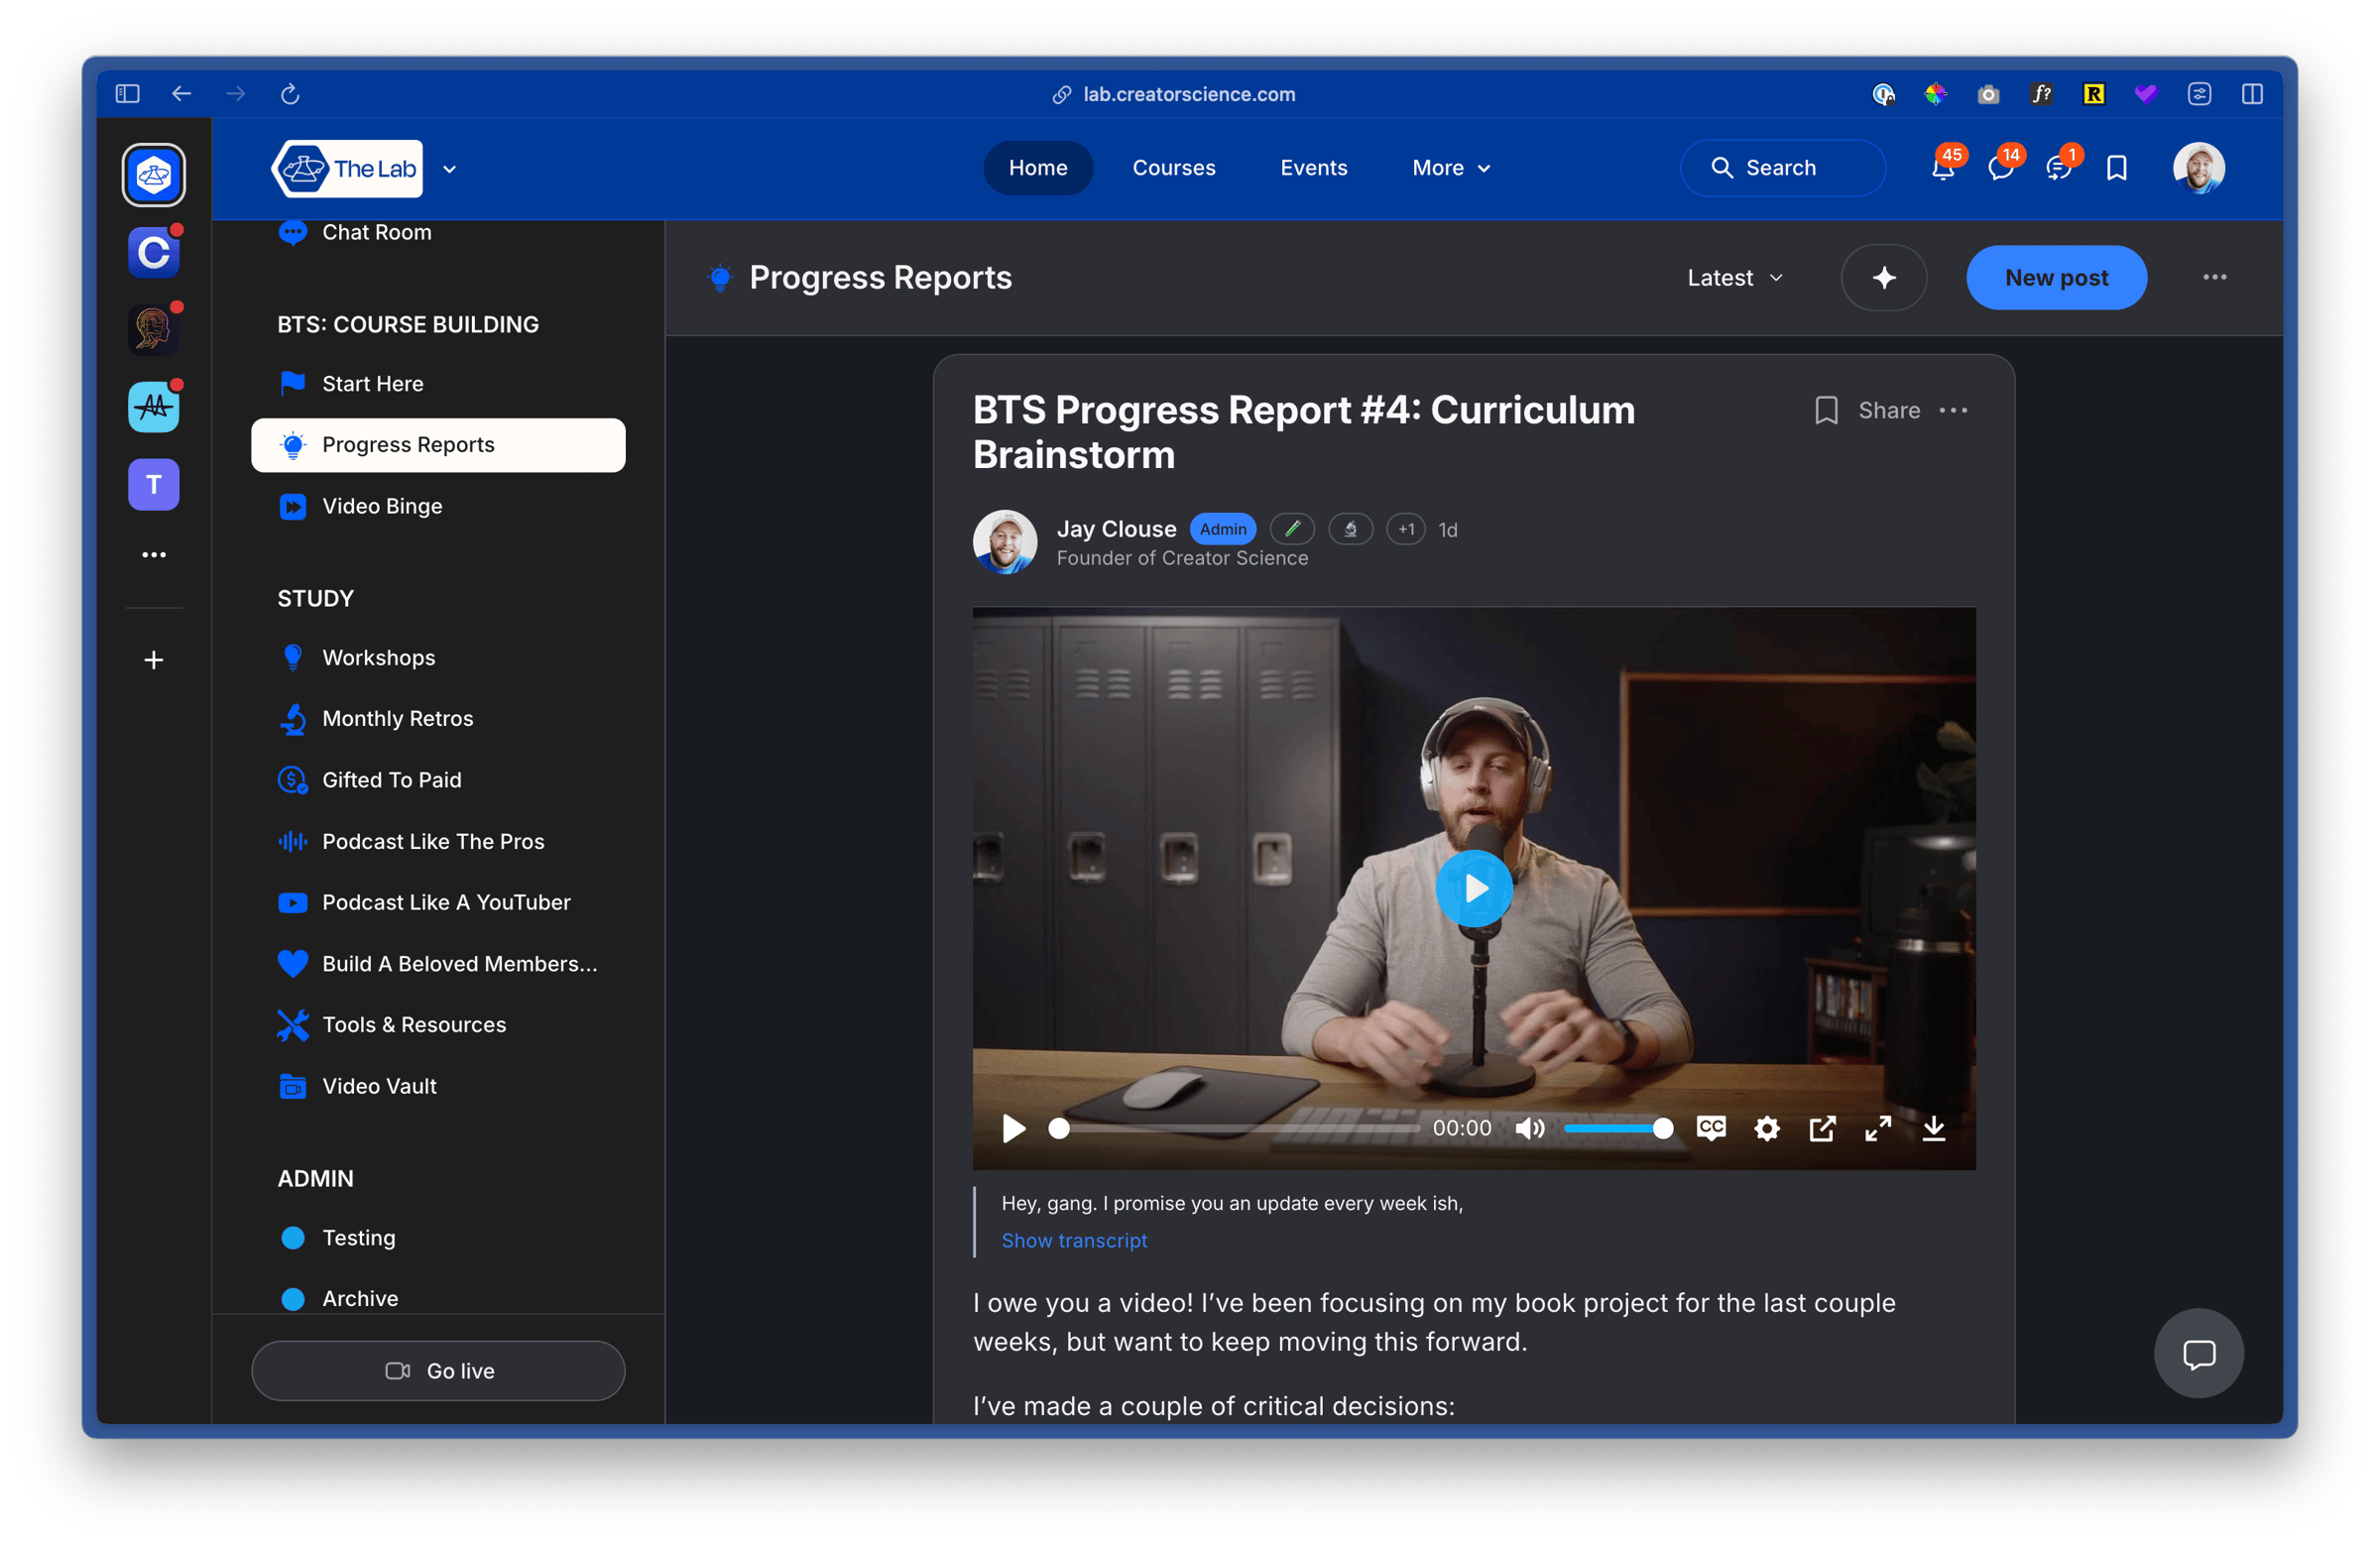Open video in picture-in-picture popout
2380x1547 pixels.
pyautogui.click(x=1822, y=1129)
